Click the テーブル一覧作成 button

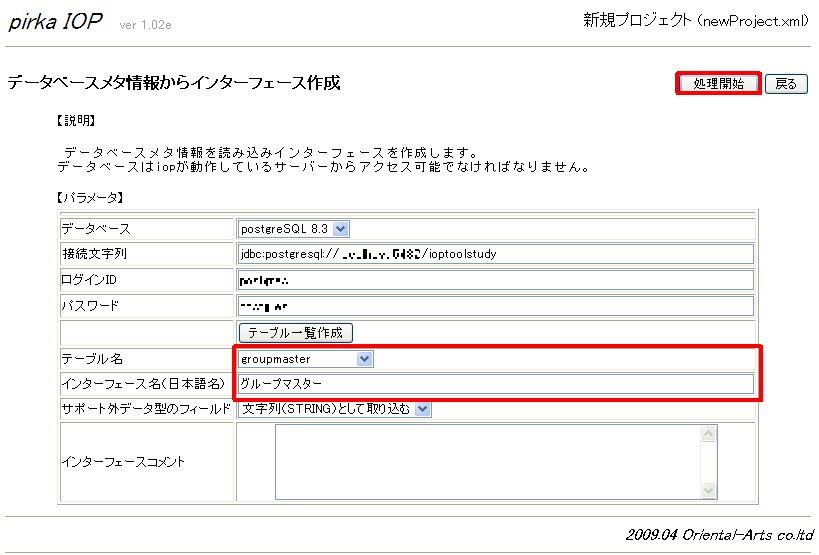point(296,332)
